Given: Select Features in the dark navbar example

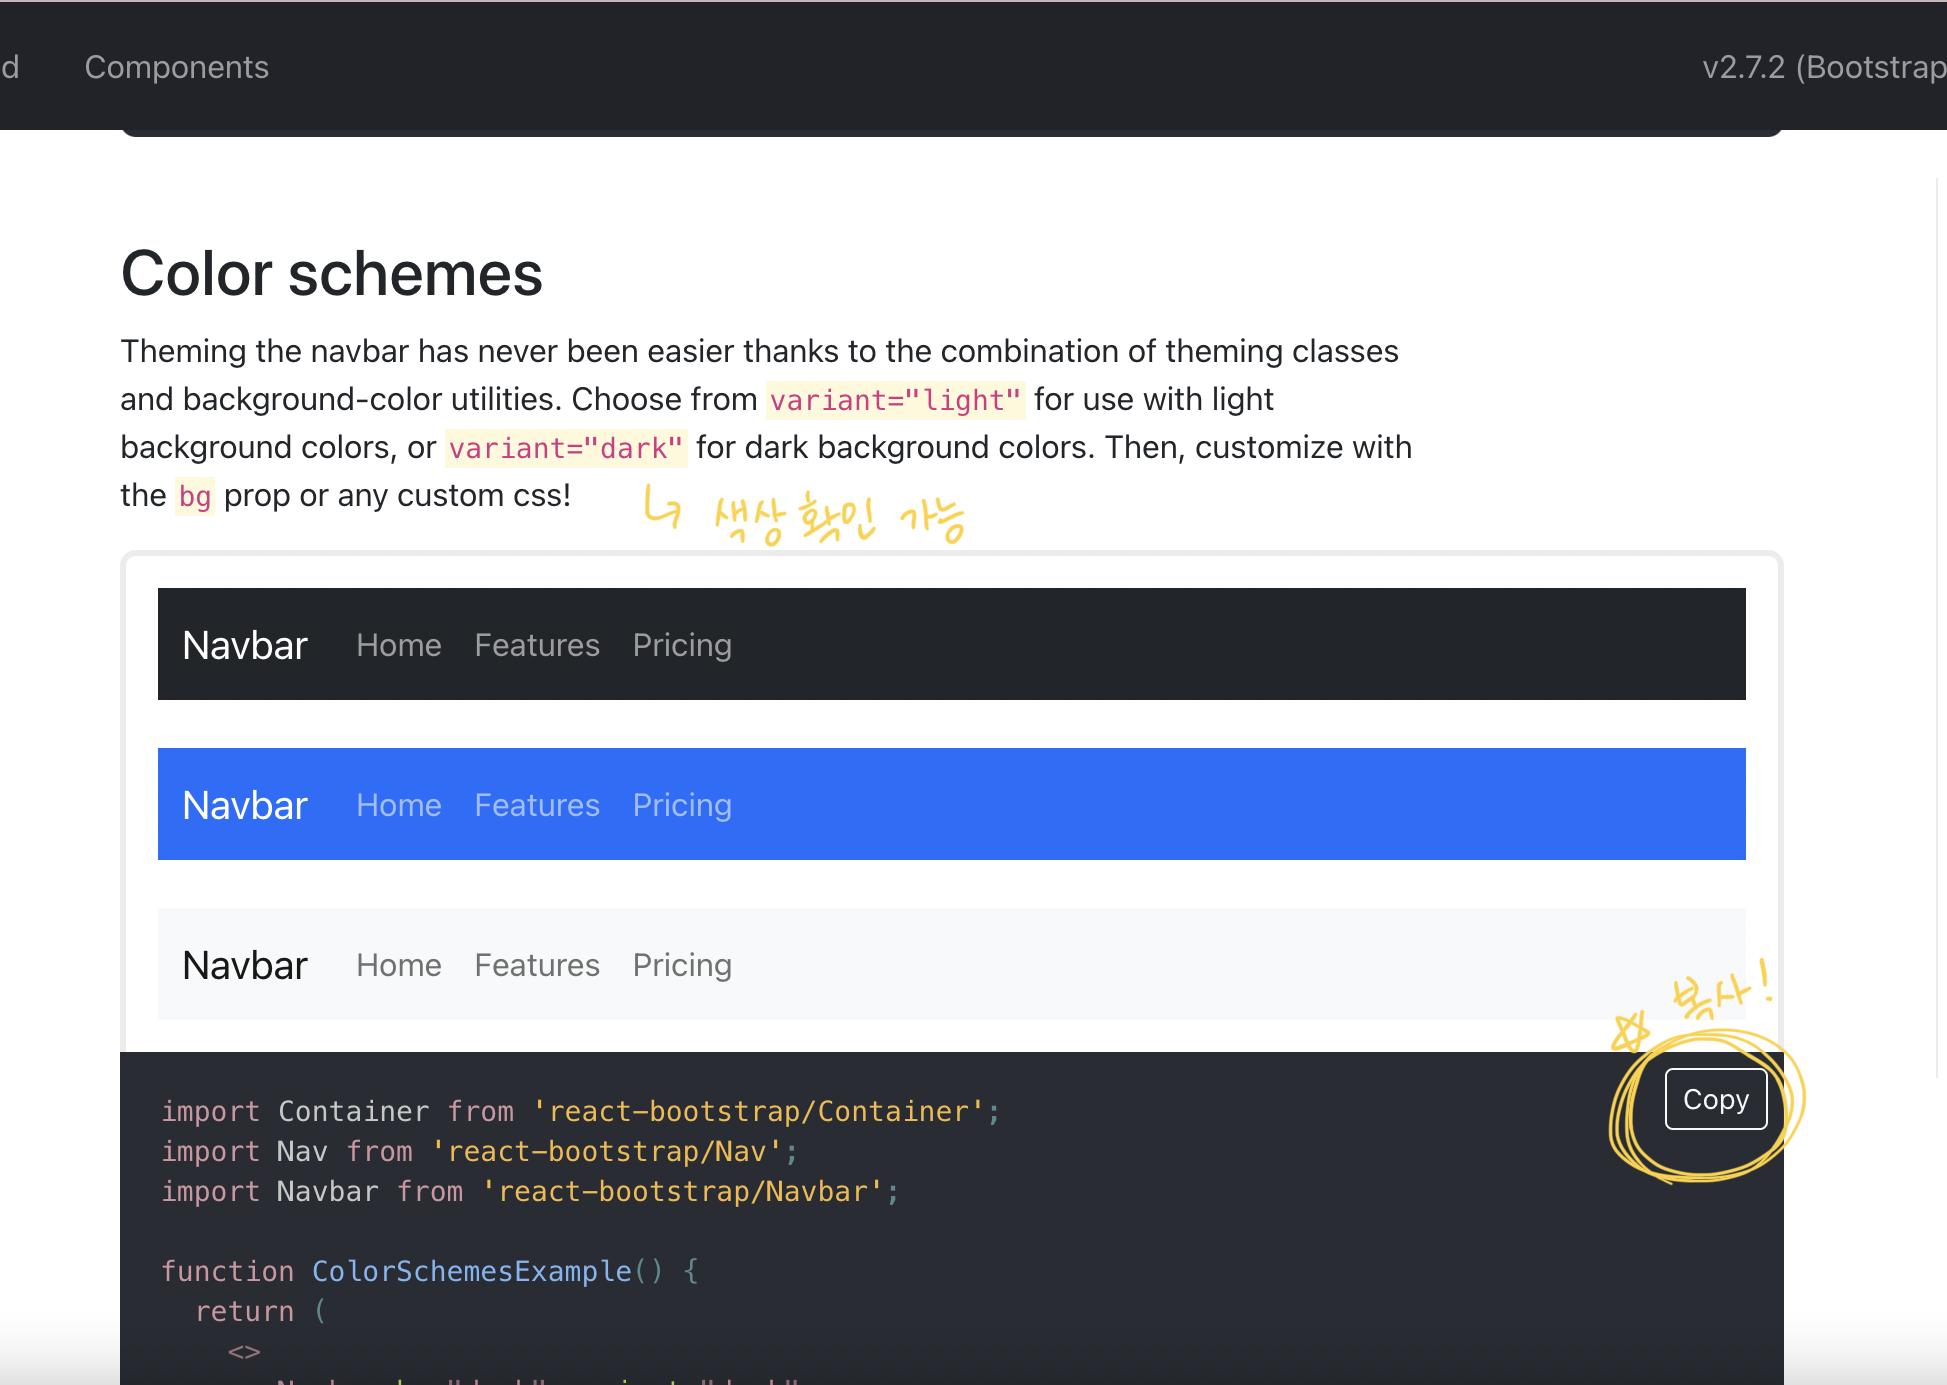Looking at the screenshot, I should (536, 645).
